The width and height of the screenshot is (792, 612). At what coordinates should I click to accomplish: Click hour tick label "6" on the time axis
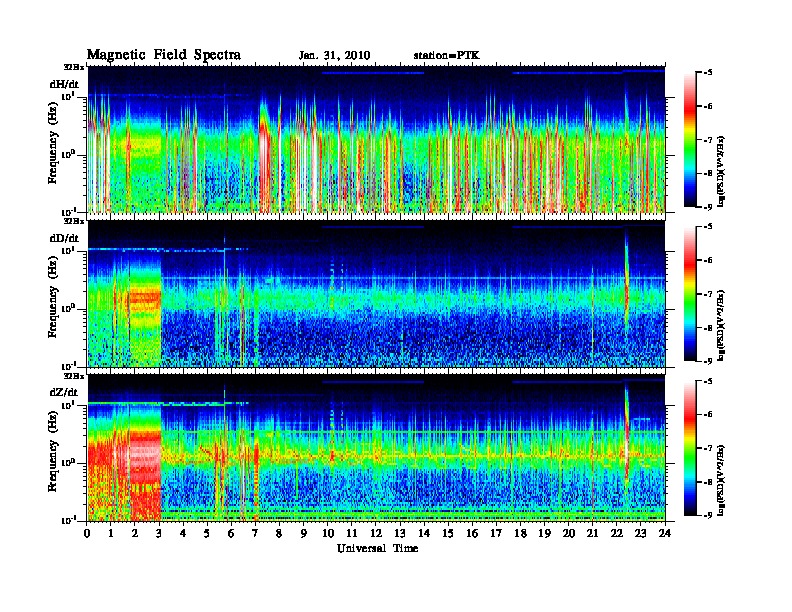coord(231,534)
